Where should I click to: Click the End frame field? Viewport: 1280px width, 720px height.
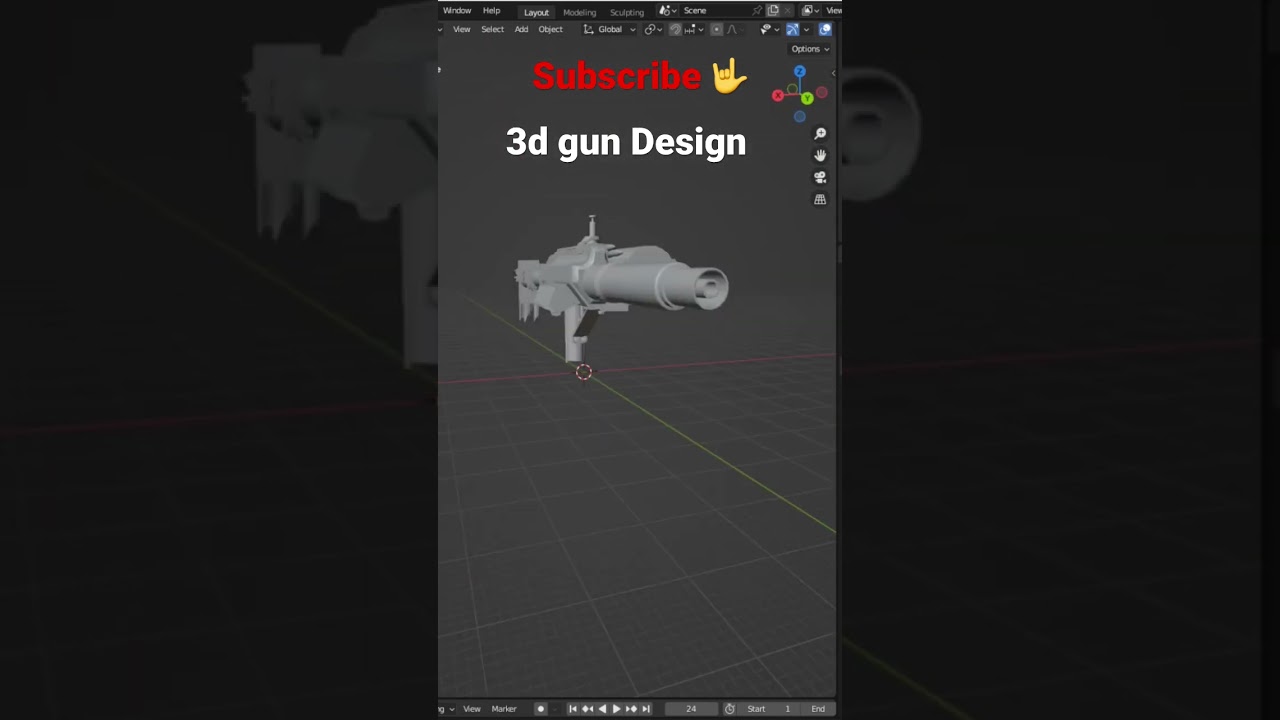click(818, 709)
